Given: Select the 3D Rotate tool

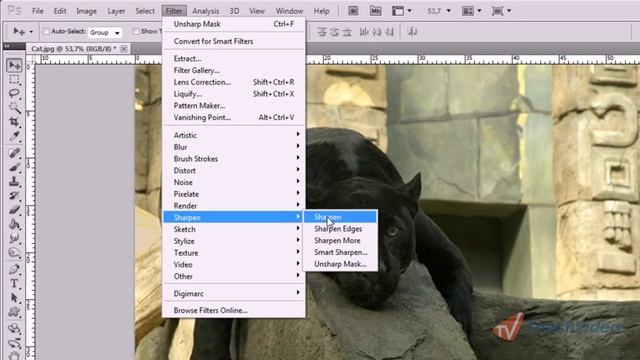Looking at the screenshot, I should (14, 329).
